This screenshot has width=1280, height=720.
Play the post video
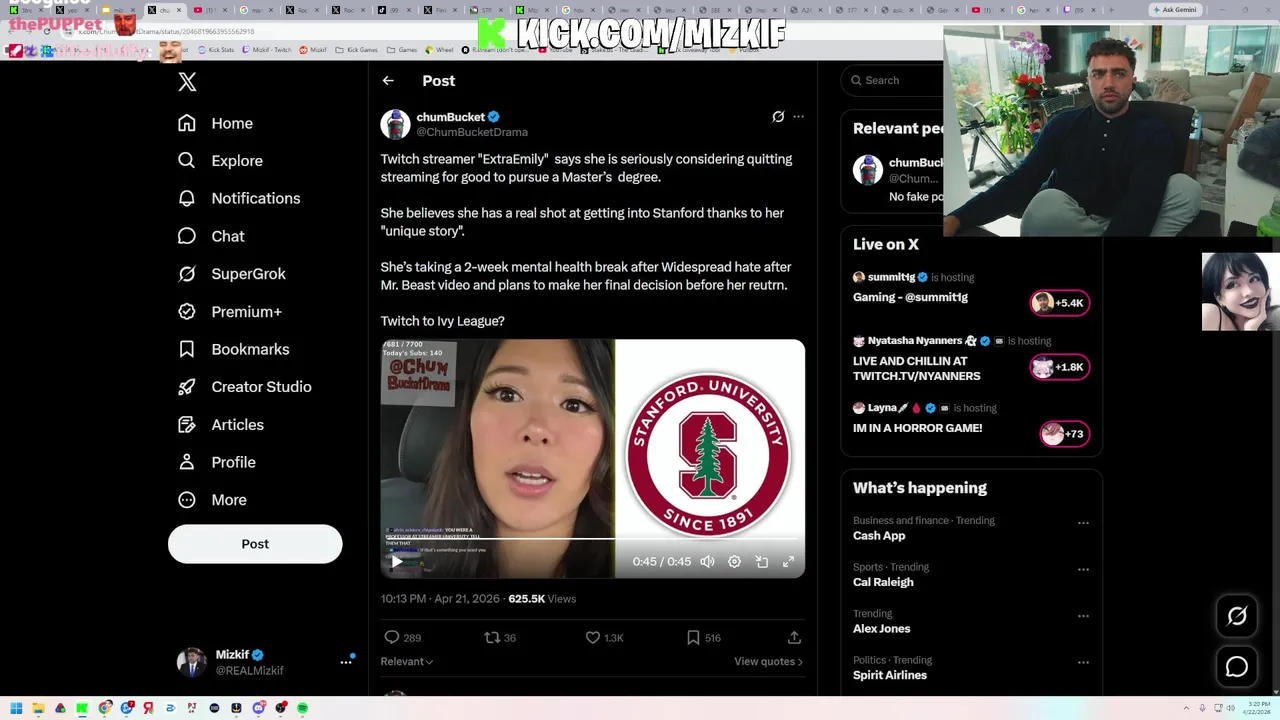(x=397, y=562)
